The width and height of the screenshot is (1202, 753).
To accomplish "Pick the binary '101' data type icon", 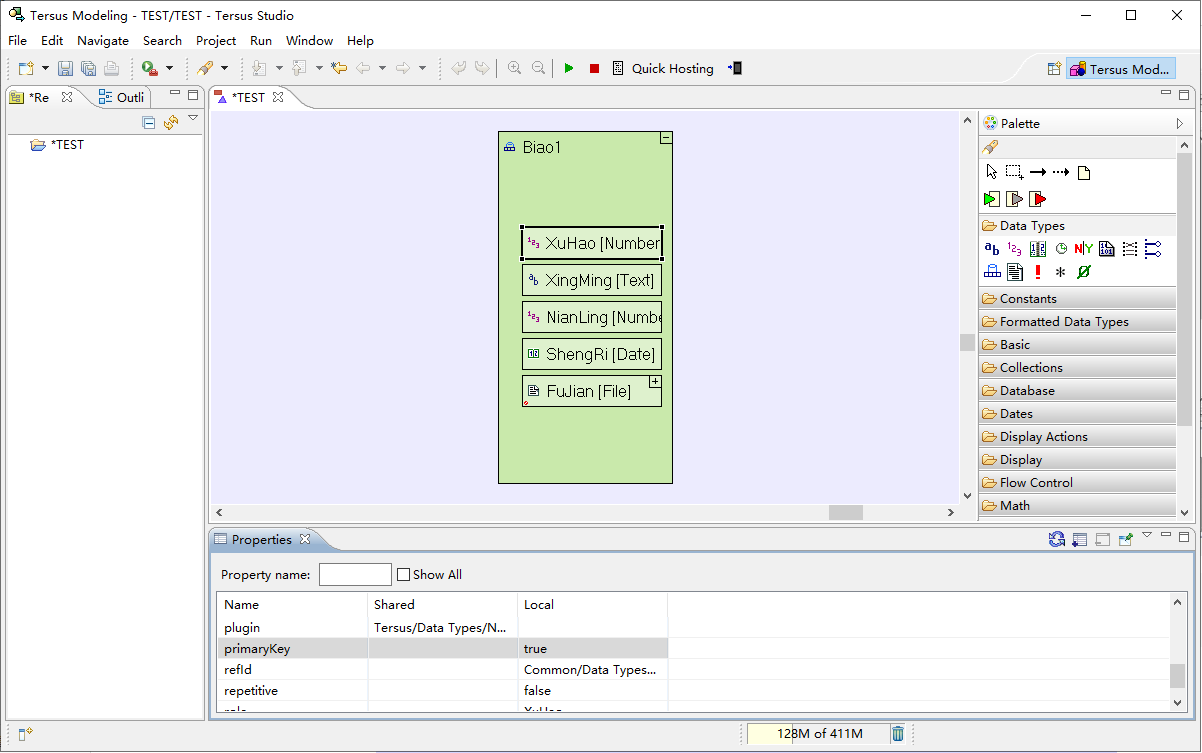I will tap(1107, 249).
